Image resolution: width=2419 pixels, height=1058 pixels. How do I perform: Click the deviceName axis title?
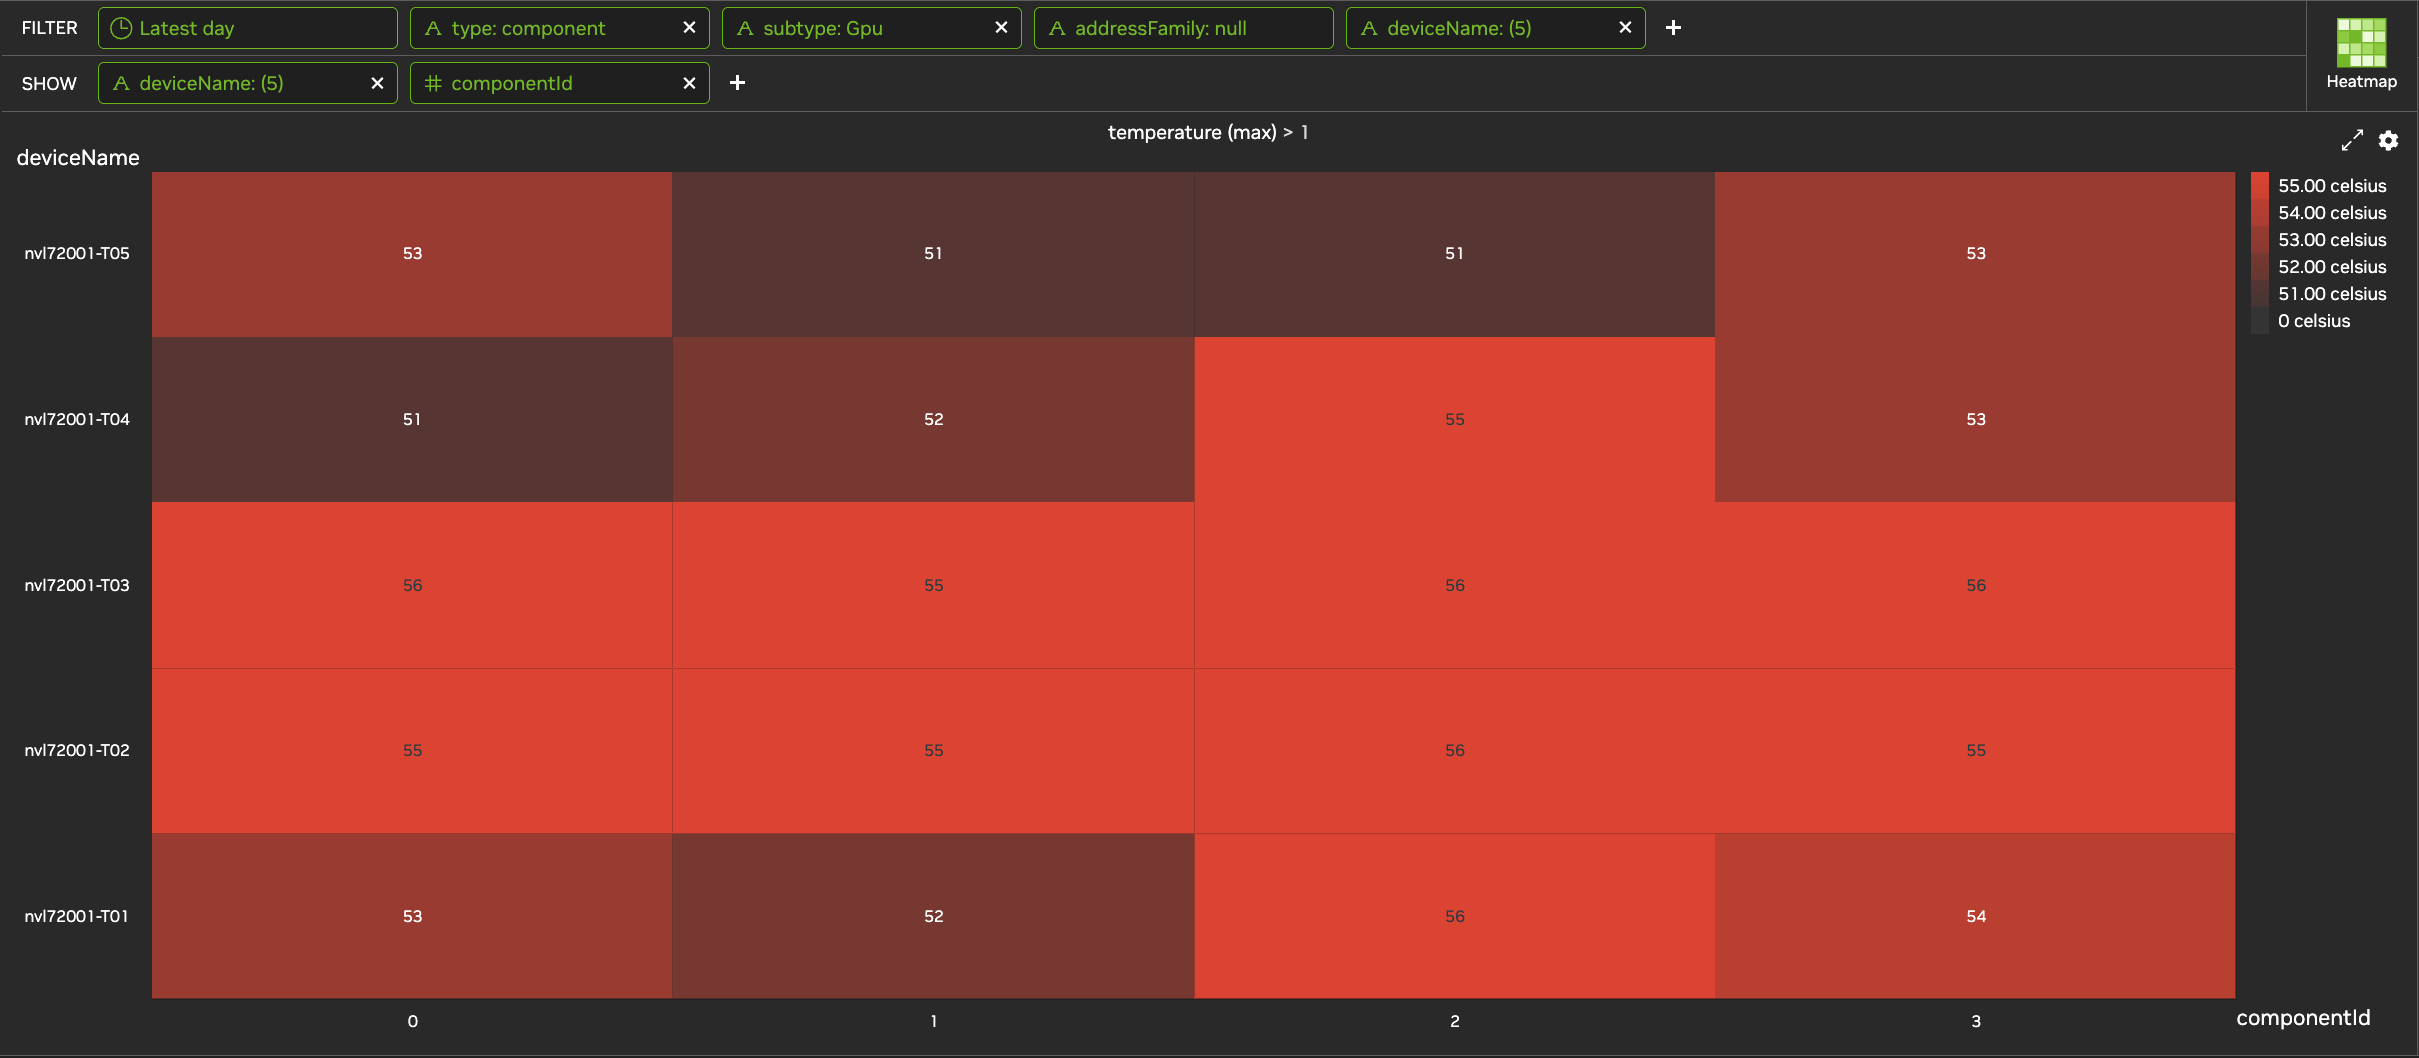(78, 158)
